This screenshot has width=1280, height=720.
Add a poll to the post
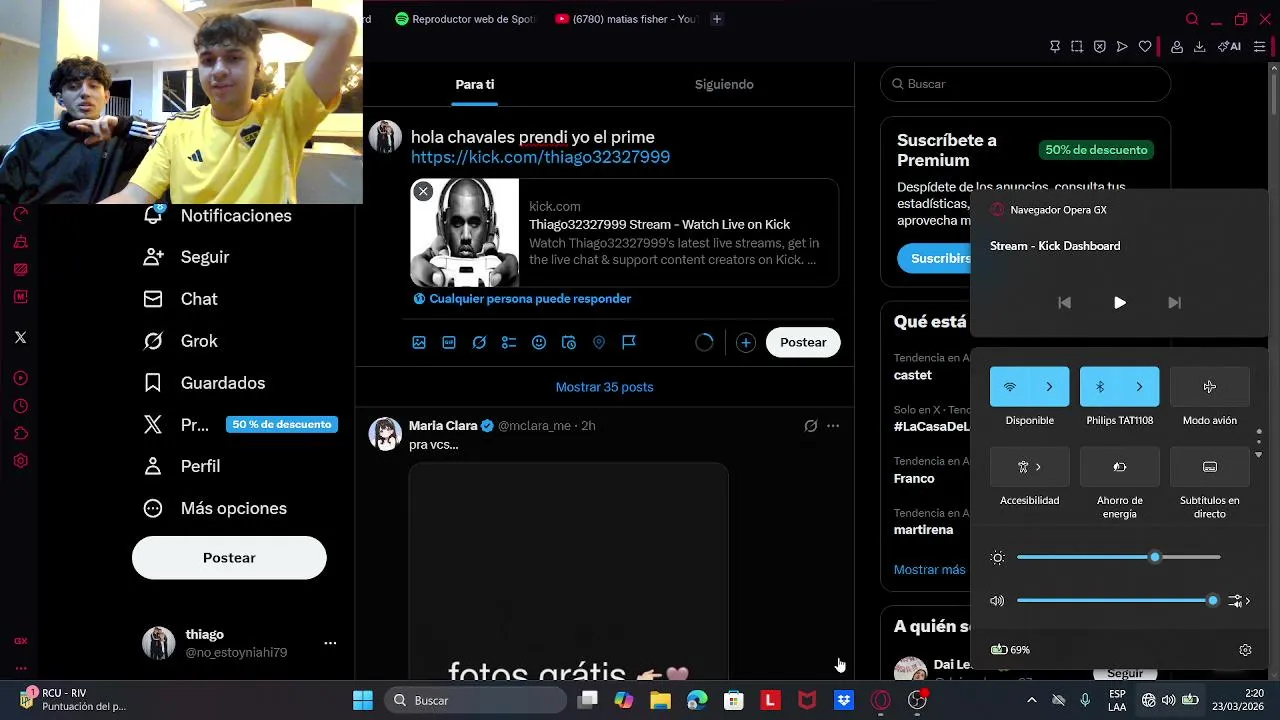(509, 342)
